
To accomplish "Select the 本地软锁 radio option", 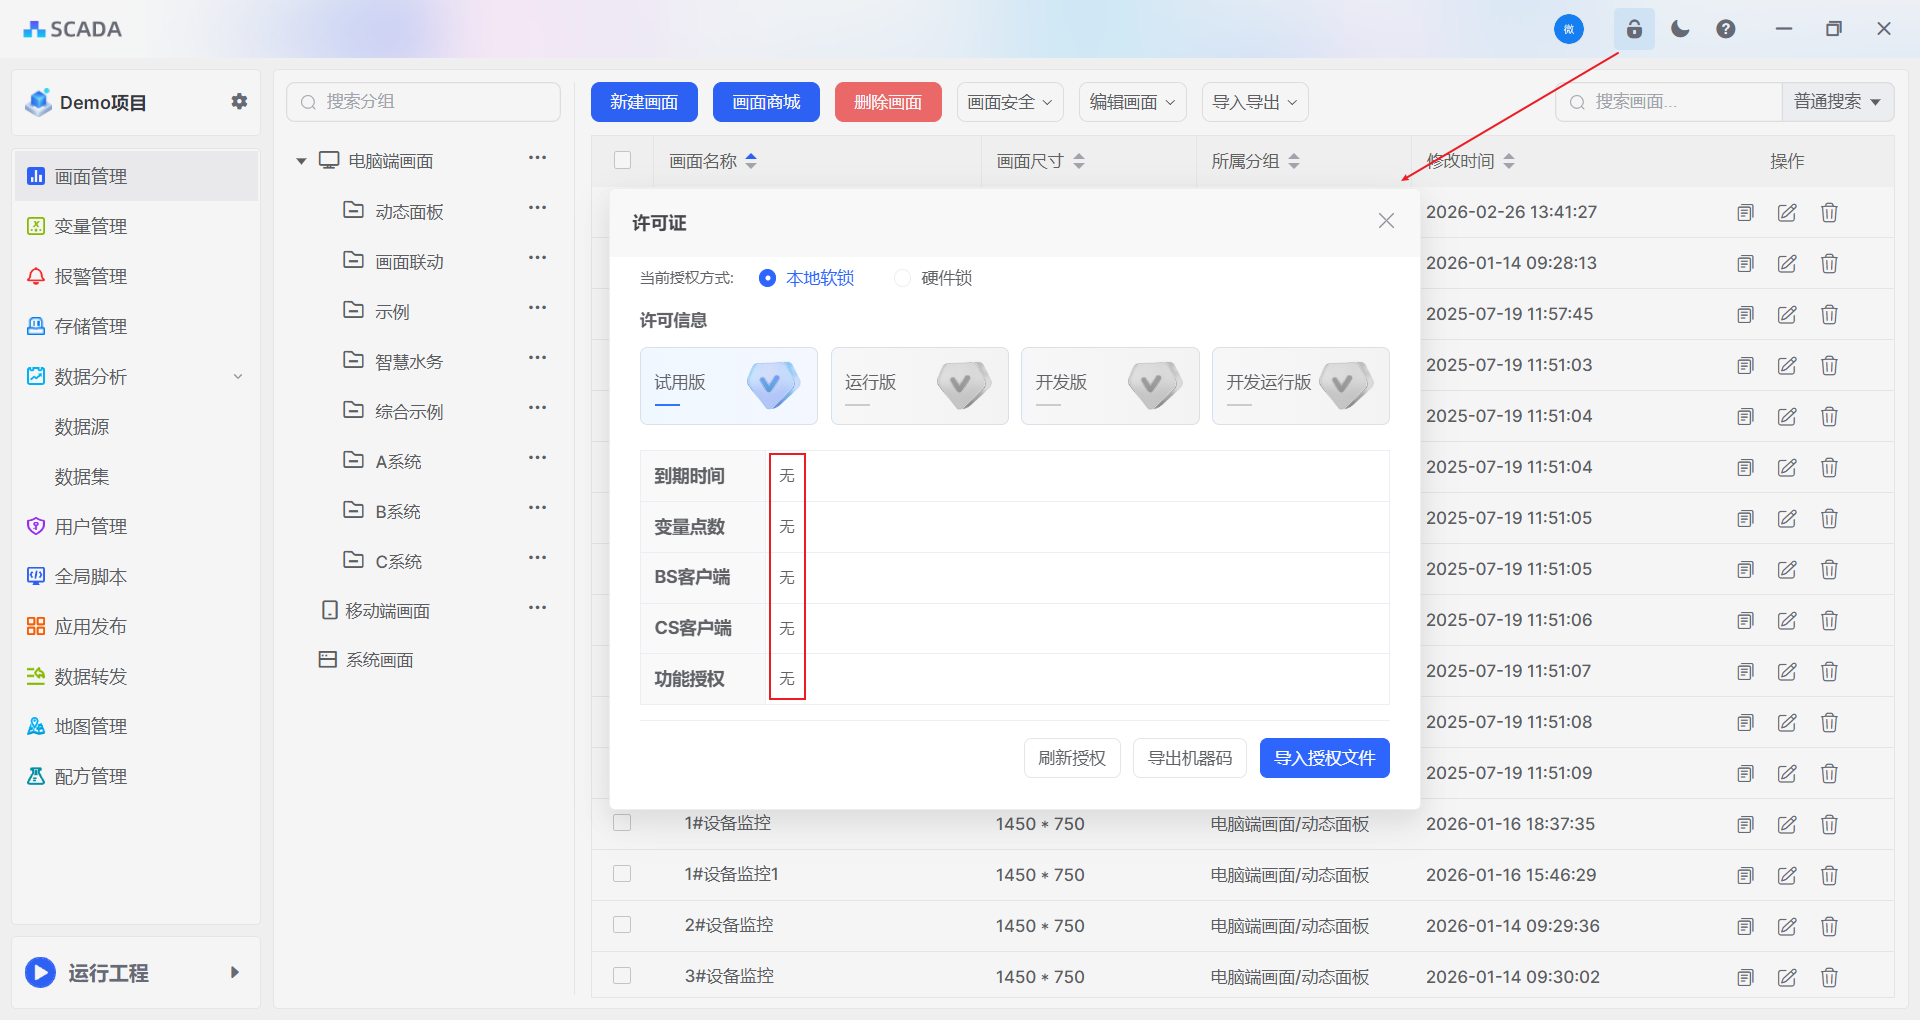I will pyautogui.click(x=768, y=278).
